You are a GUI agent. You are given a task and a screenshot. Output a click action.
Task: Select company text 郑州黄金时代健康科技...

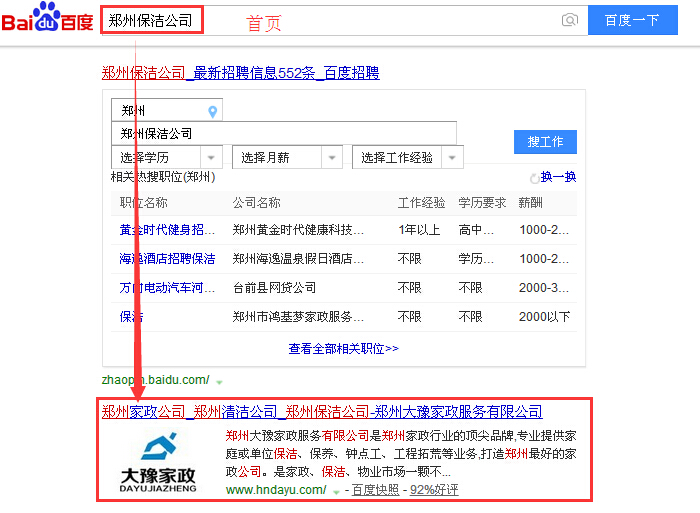tap(298, 230)
